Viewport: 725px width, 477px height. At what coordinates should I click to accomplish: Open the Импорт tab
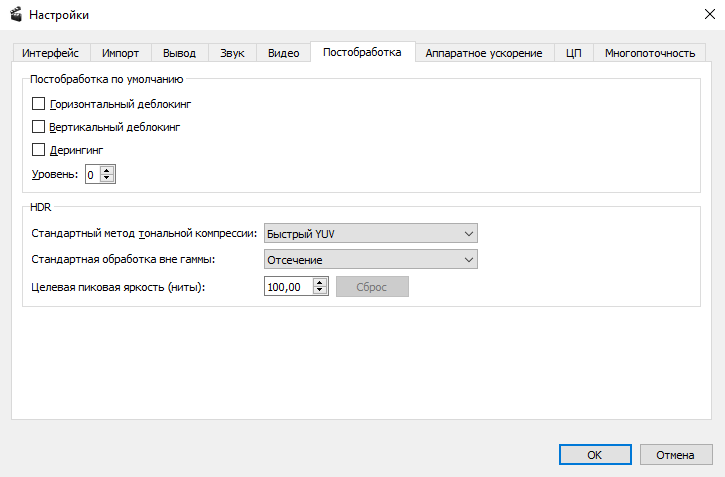click(x=120, y=53)
